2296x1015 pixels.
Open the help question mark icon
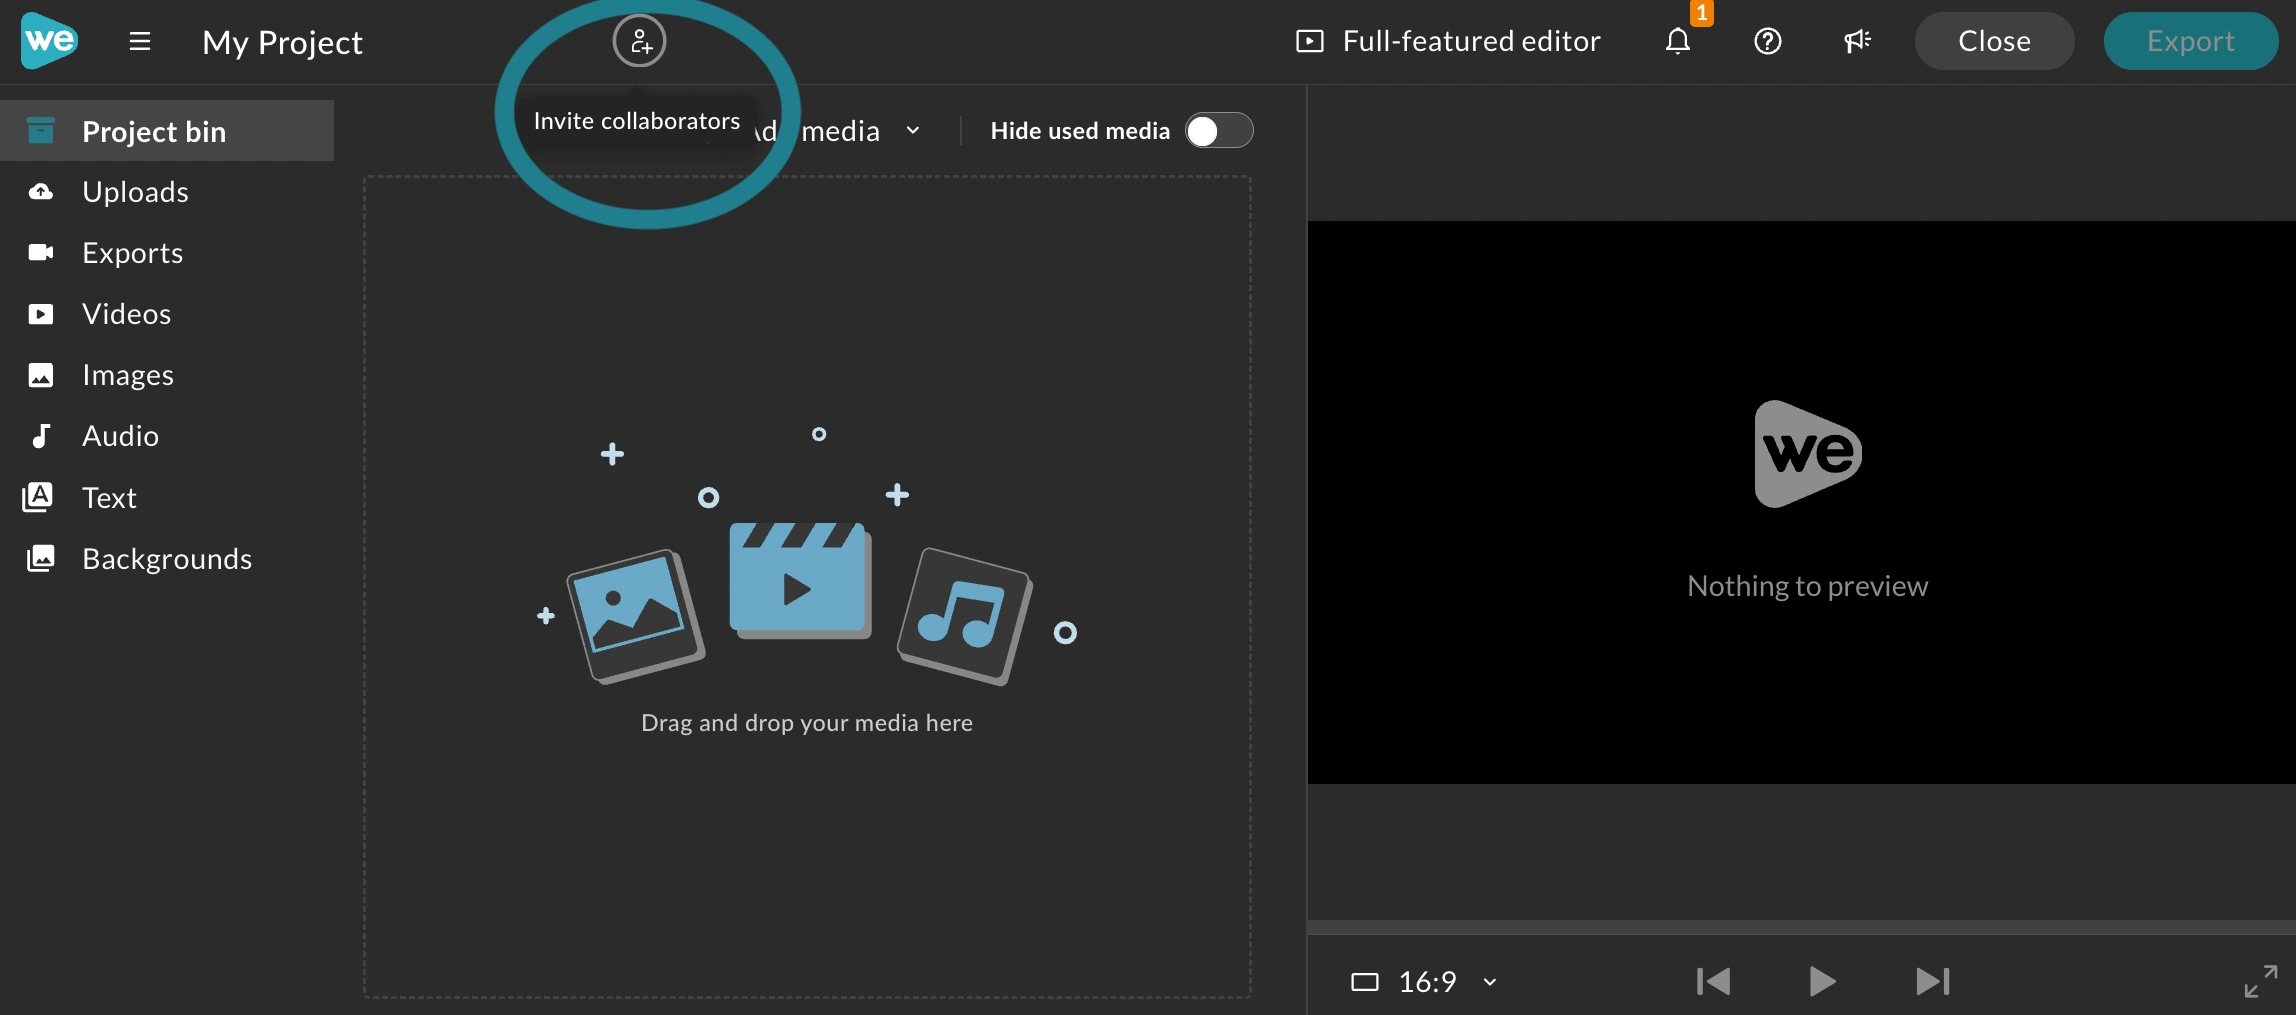pos(1768,41)
